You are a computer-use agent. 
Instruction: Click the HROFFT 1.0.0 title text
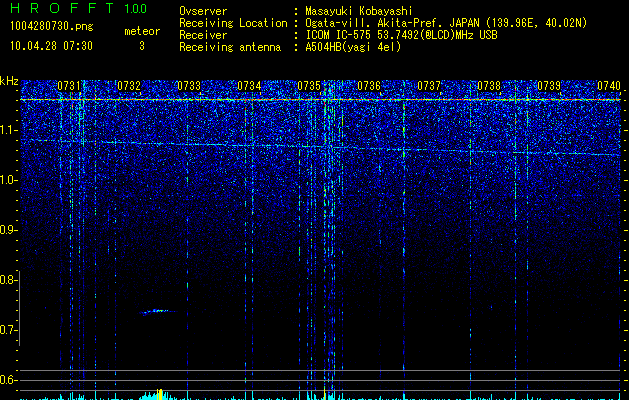[x=78, y=8]
